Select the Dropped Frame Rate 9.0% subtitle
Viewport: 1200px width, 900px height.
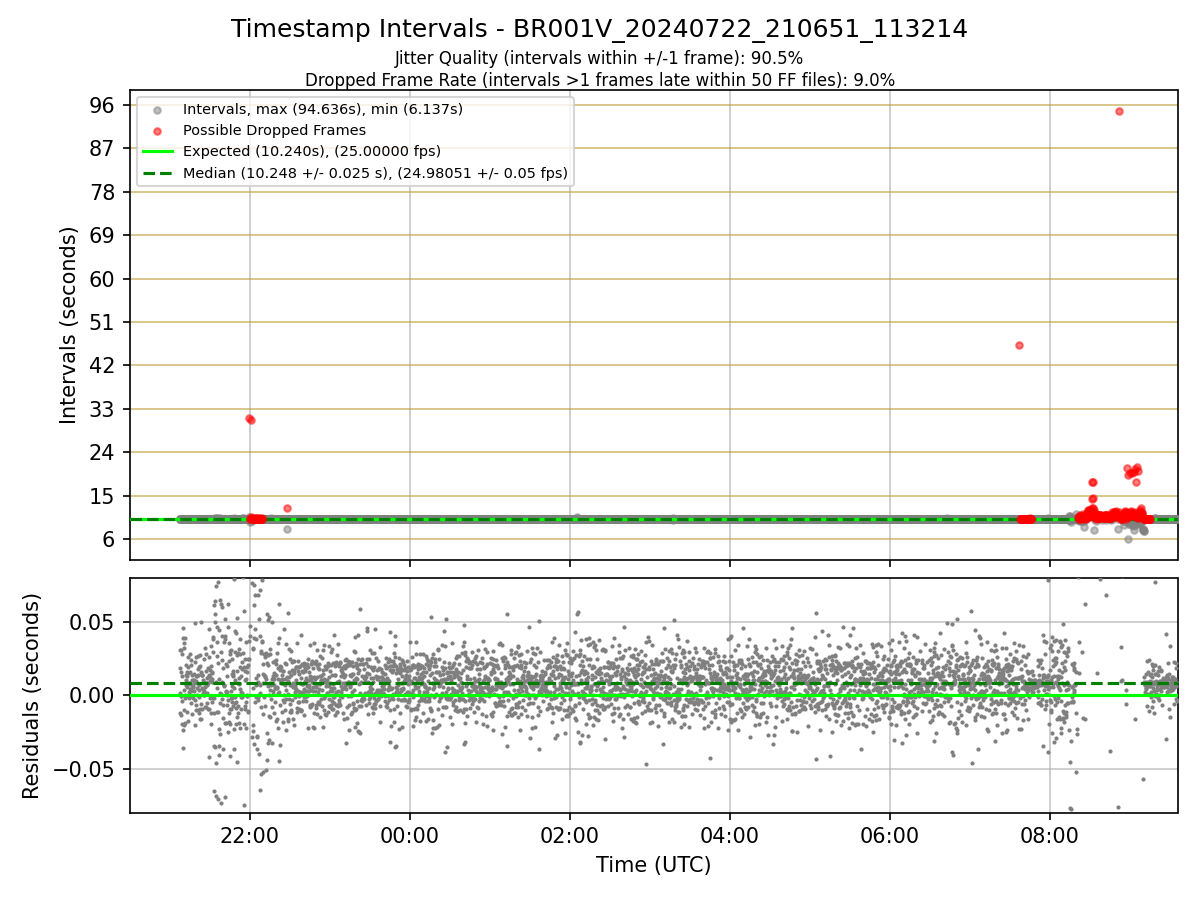coord(599,79)
